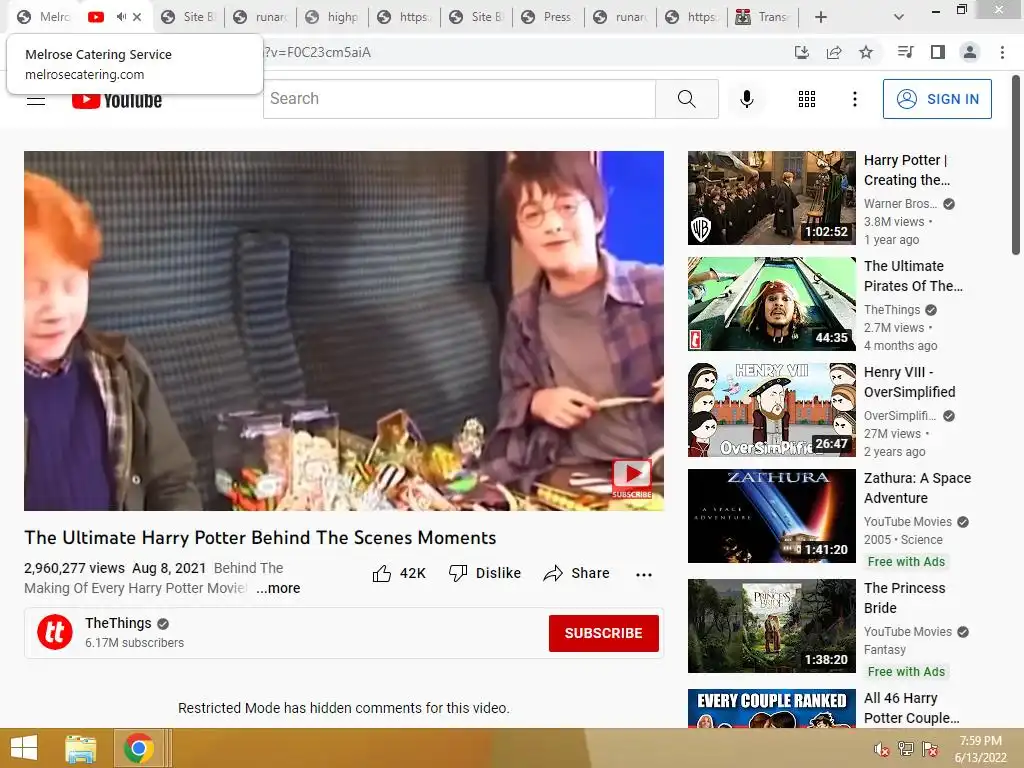This screenshot has width=1024, height=768.
Task: Open The Ultimate Pirates Of The title
Action: pos(913,276)
